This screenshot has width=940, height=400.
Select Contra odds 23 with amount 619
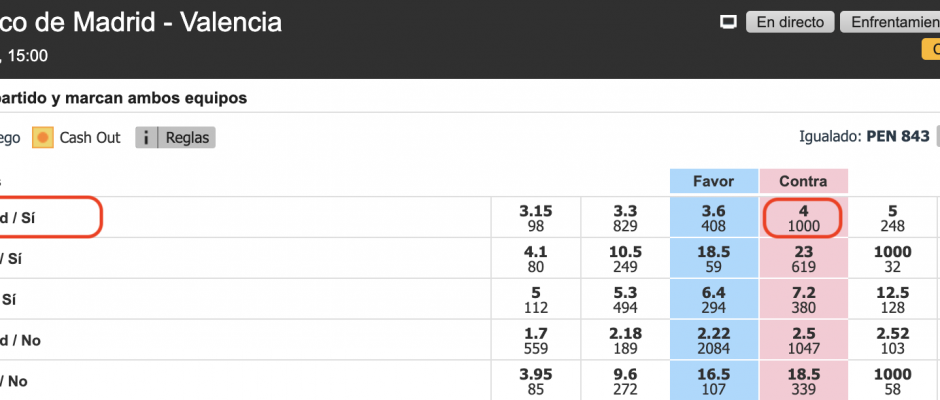[x=803, y=259]
